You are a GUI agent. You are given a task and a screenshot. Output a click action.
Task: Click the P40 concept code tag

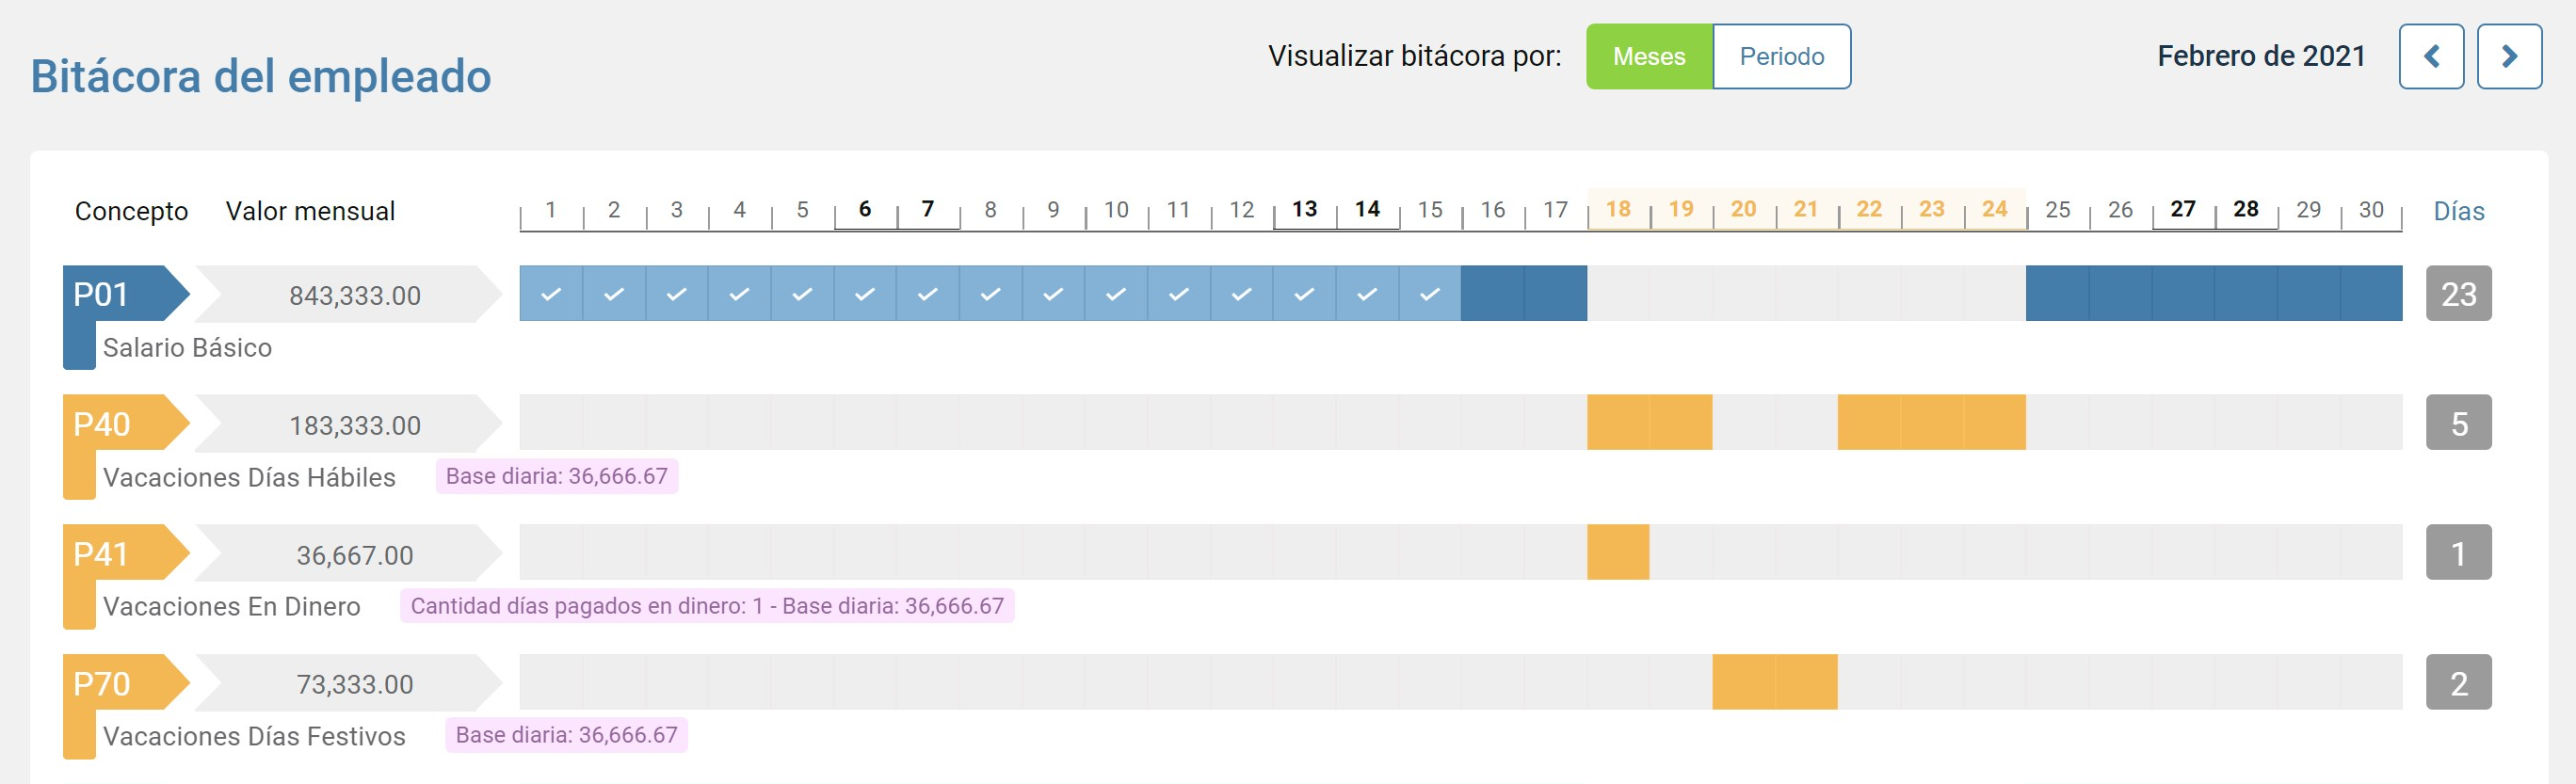[125, 423]
